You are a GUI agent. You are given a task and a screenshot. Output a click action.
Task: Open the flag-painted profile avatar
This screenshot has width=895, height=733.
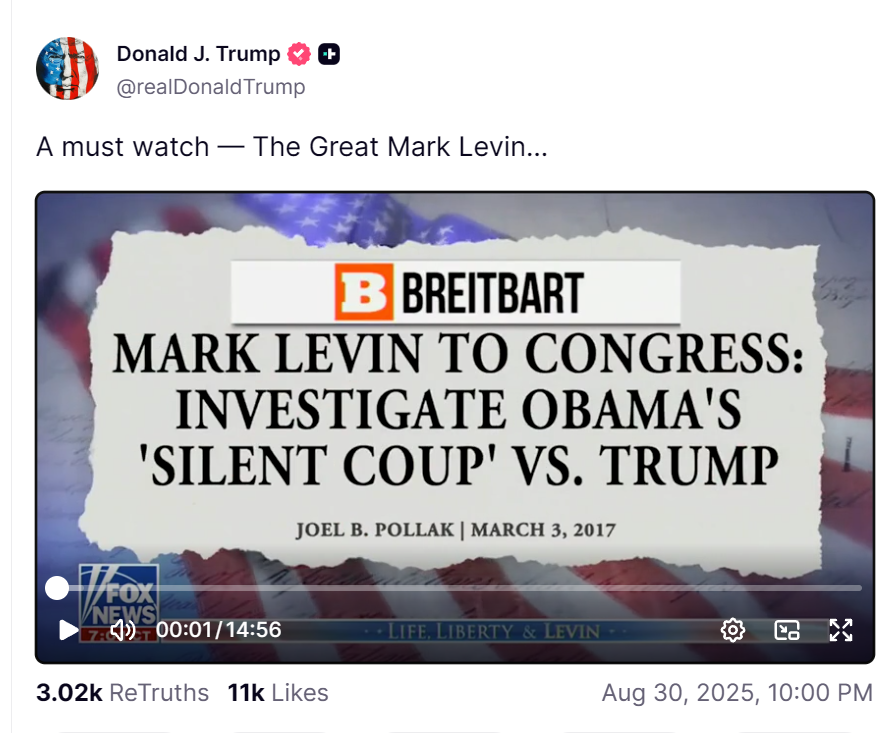coord(67,69)
